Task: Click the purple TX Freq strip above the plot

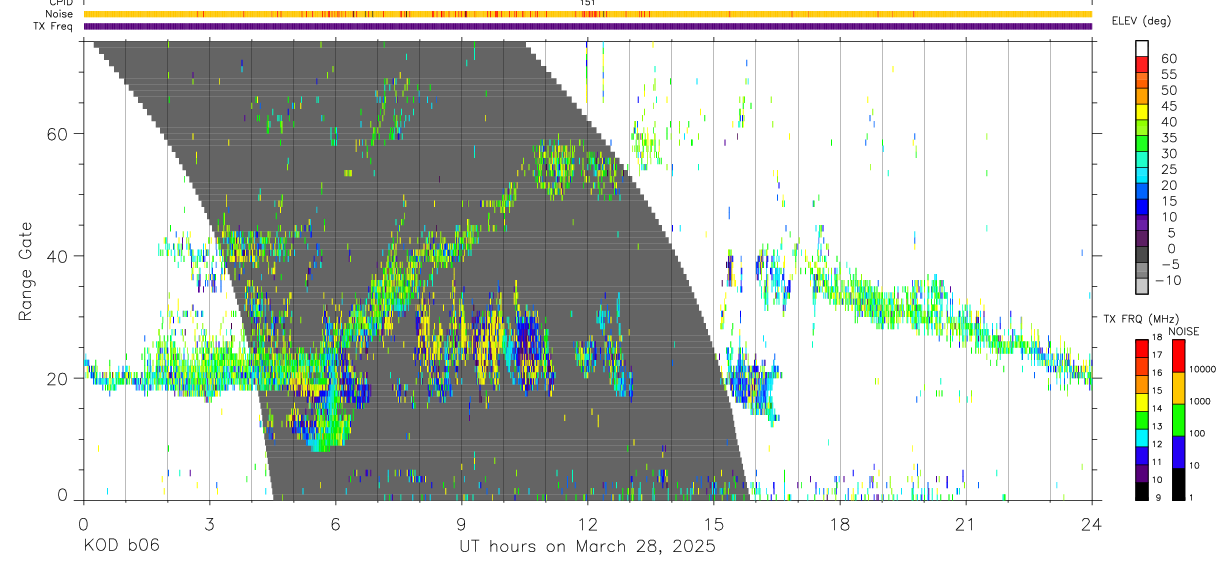Action: [x=587, y=26]
